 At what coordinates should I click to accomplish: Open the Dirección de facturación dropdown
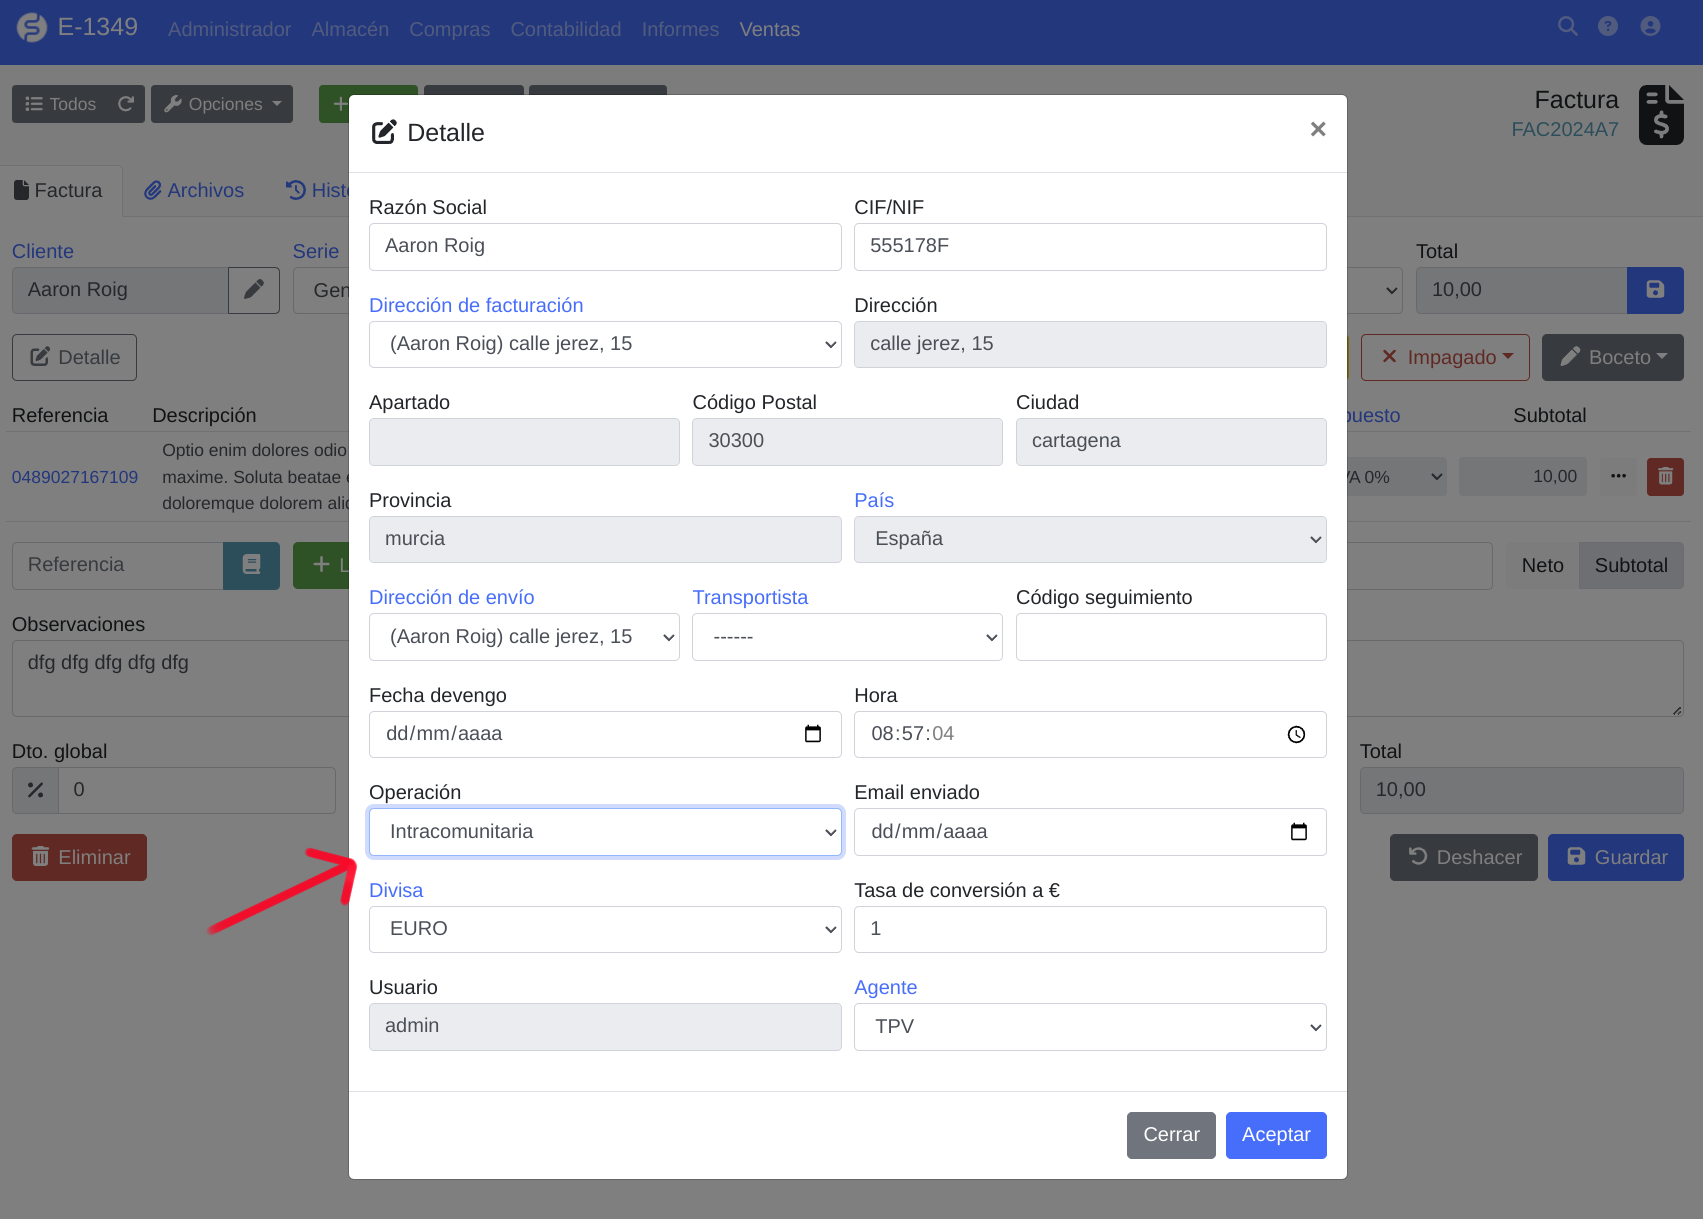pyautogui.click(x=605, y=344)
